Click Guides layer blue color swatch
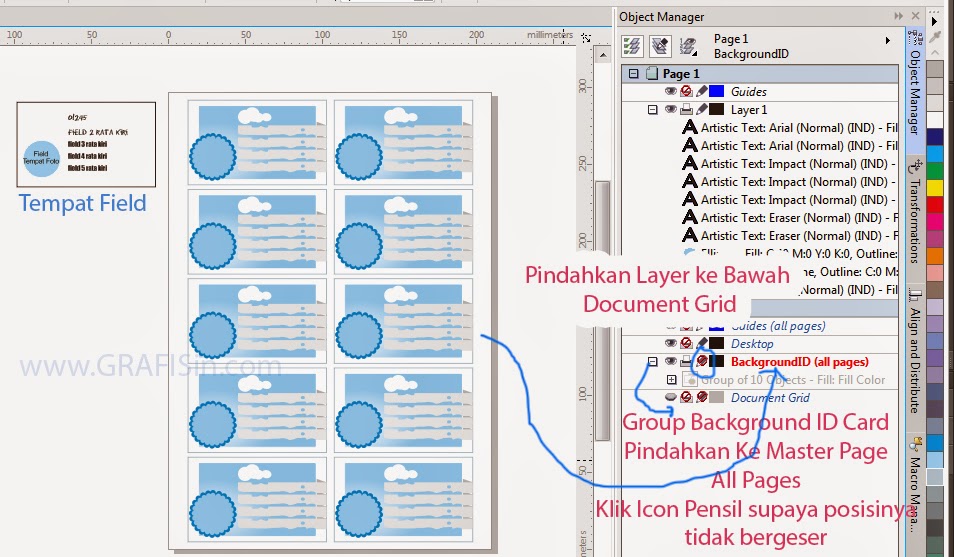The image size is (954, 557). (x=717, y=91)
